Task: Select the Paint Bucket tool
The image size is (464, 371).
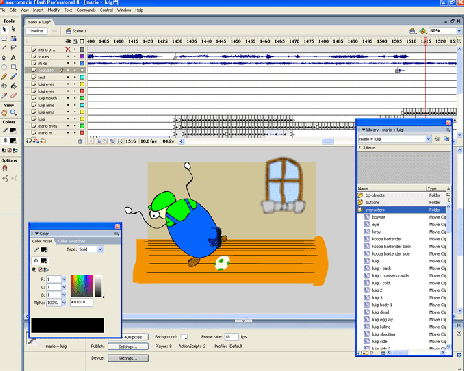Action: point(13,86)
